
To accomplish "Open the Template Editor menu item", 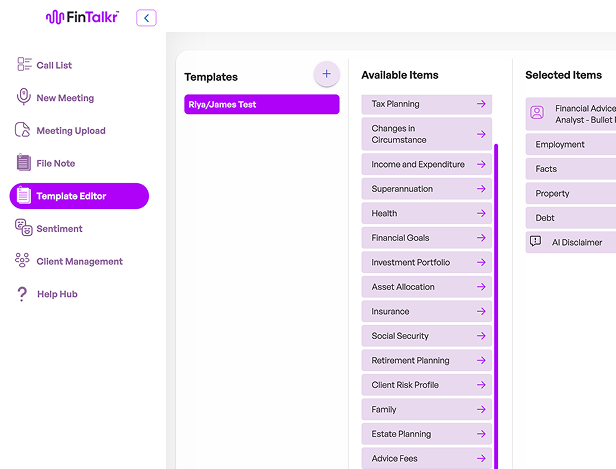I will pos(79,196).
